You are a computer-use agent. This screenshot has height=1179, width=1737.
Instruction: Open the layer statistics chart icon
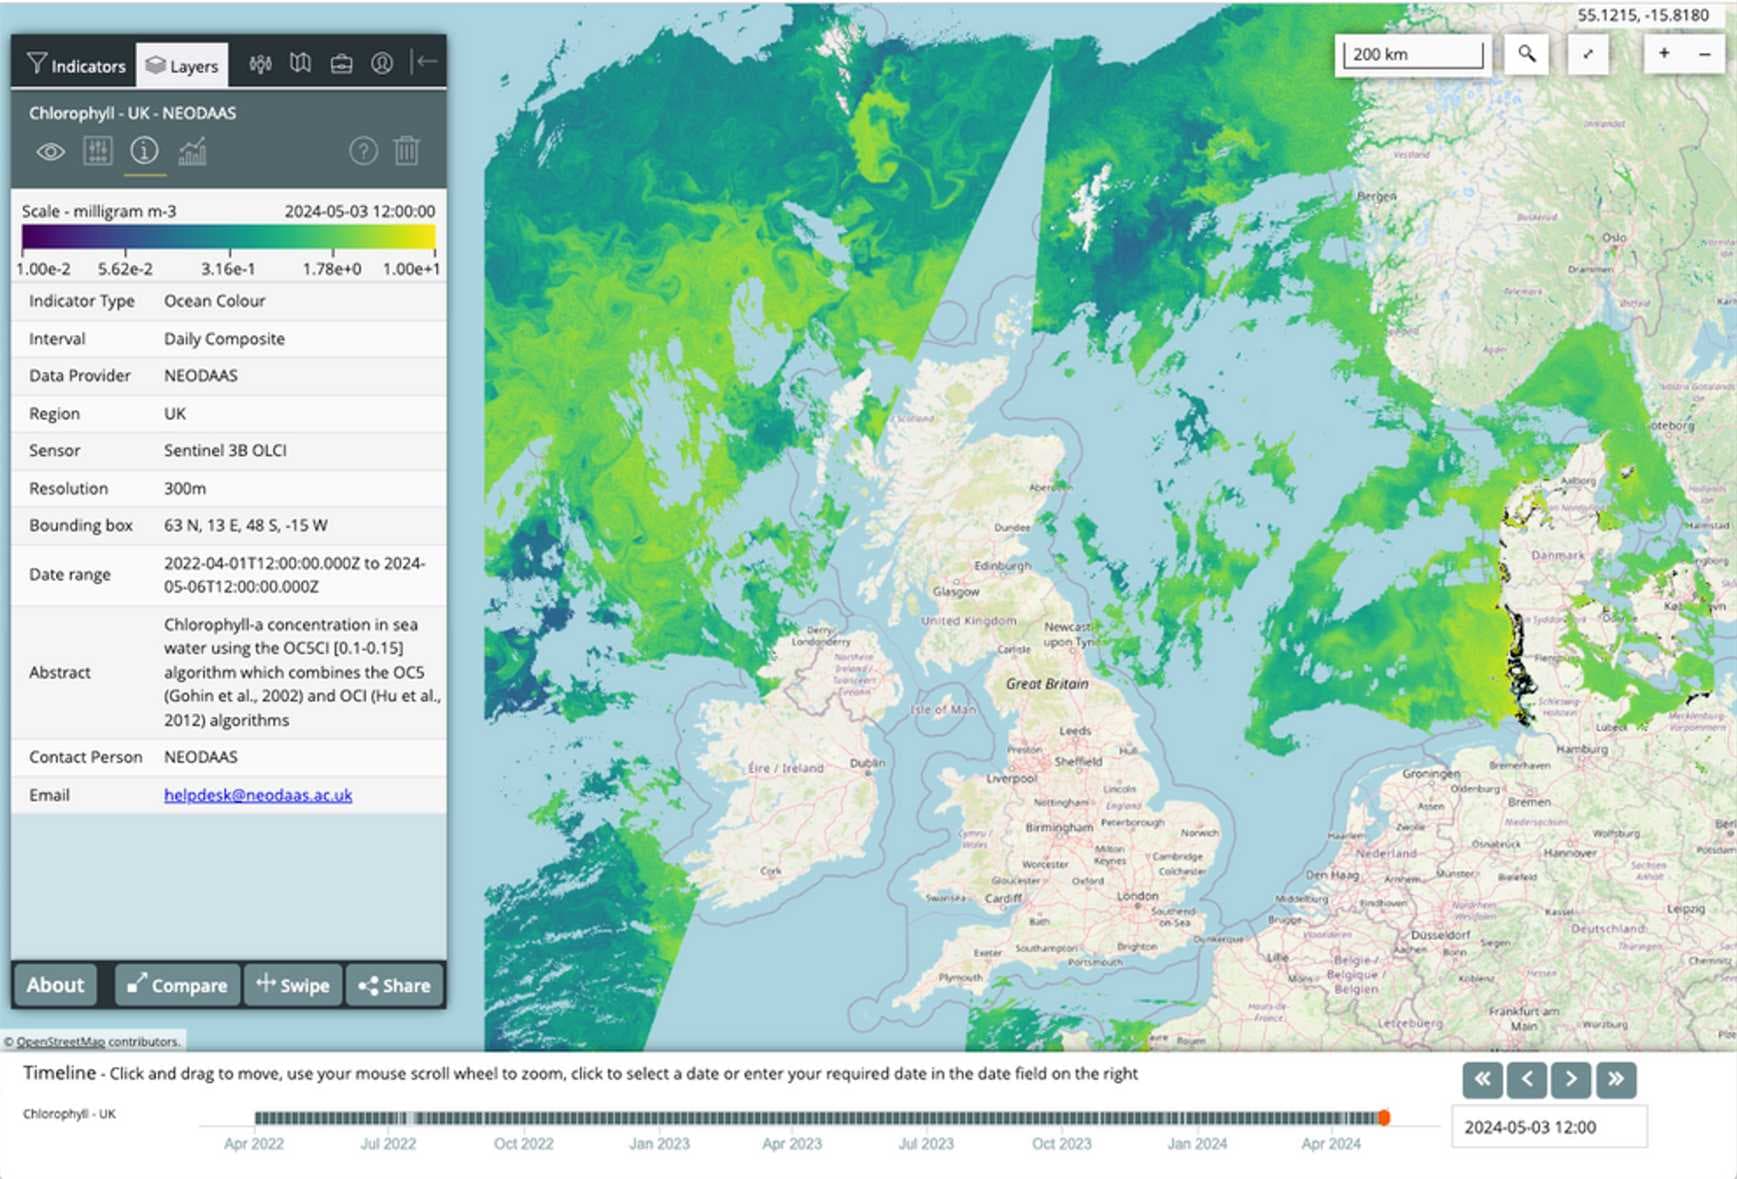pyautogui.click(x=193, y=152)
